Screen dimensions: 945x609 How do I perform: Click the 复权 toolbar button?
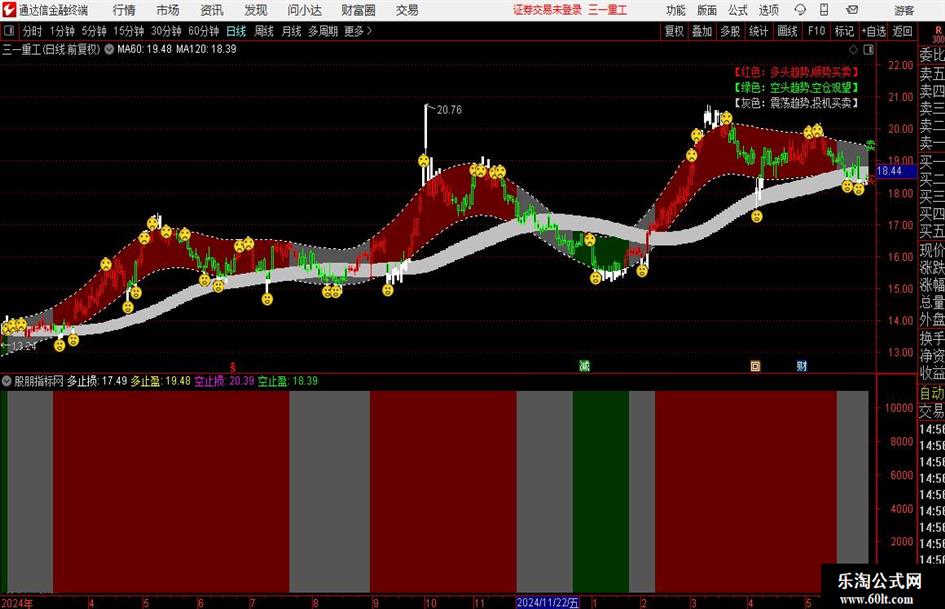click(x=674, y=31)
